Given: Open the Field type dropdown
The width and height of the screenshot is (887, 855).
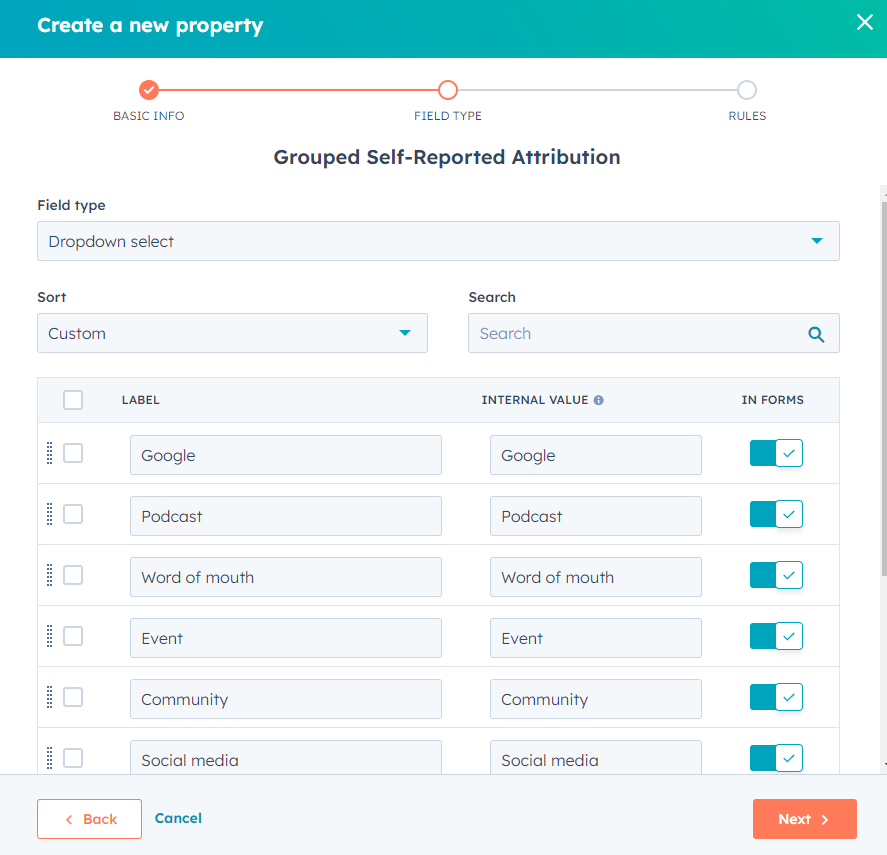Looking at the screenshot, I should 438,241.
